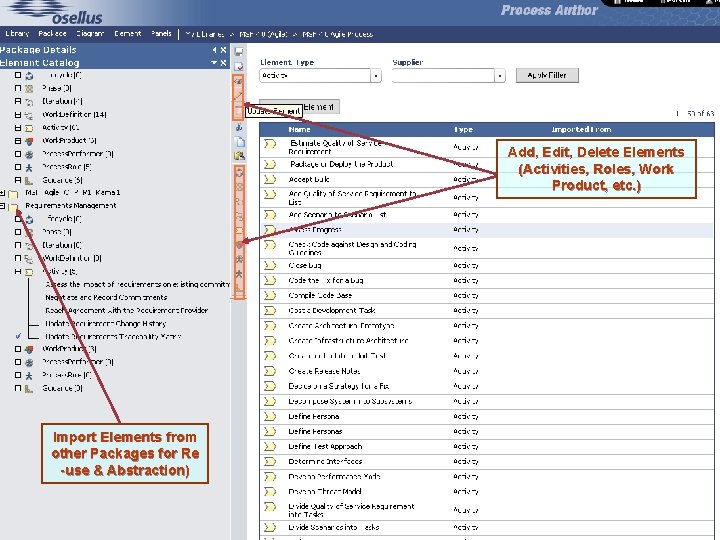Viewport: 720px width, 540px height.
Task: Click the View Element eye icon
Action: [x=239, y=81]
